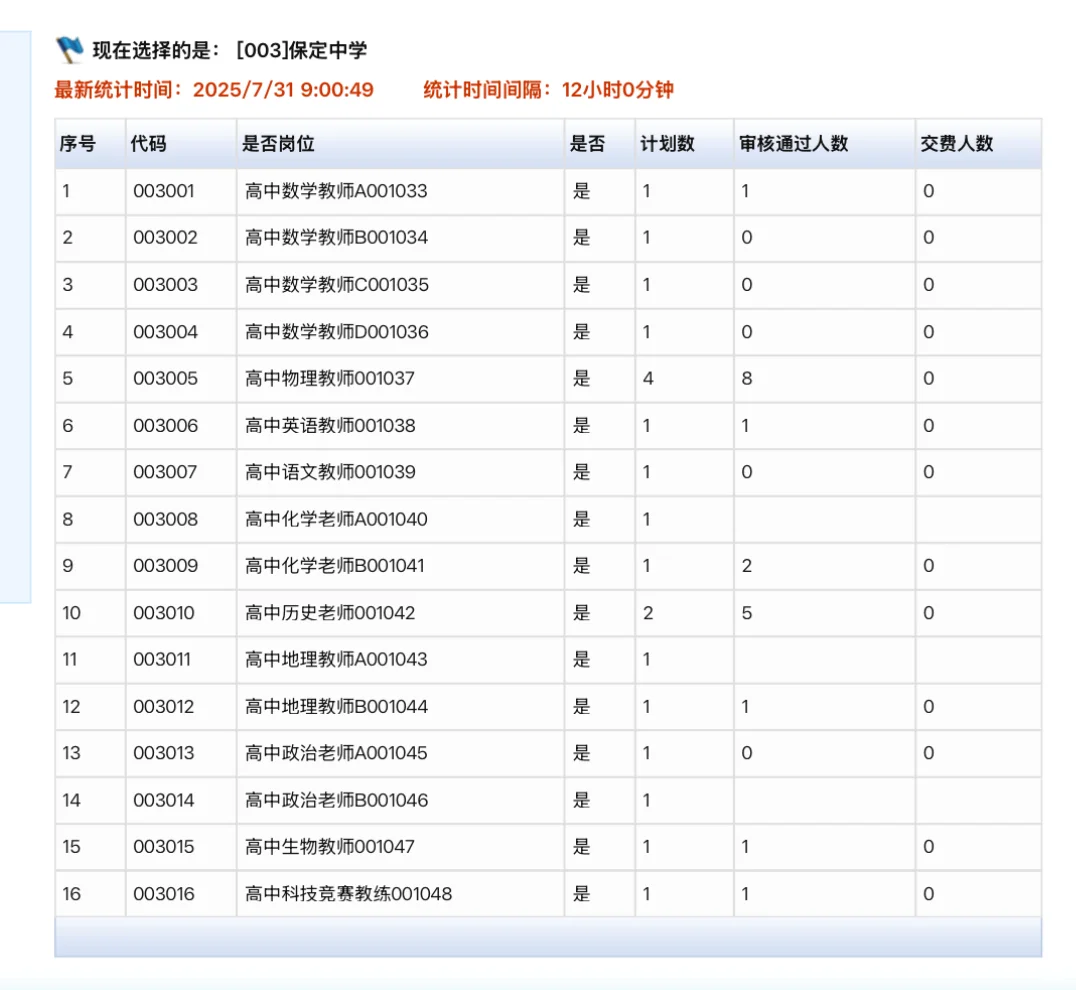Select row 高中历史老师001042
This screenshot has width=1076, height=990.
[x=548, y=613]
